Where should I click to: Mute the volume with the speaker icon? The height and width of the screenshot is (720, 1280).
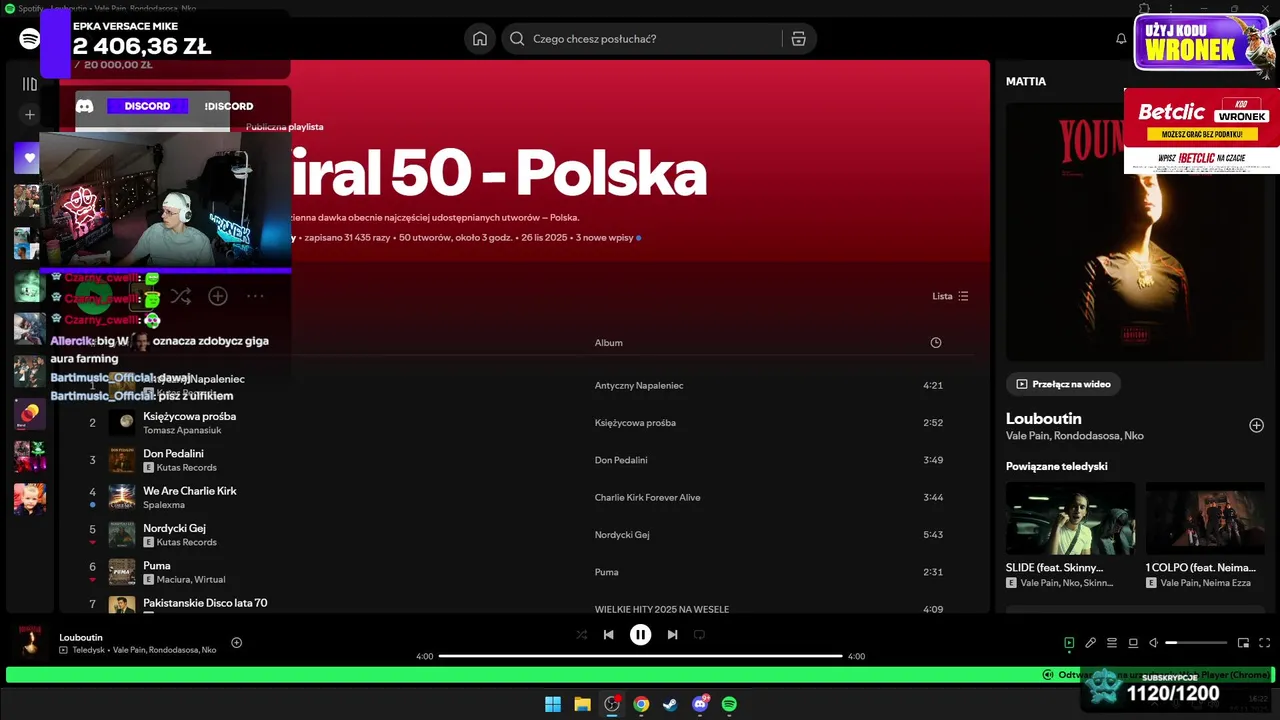pos(1153,643)
